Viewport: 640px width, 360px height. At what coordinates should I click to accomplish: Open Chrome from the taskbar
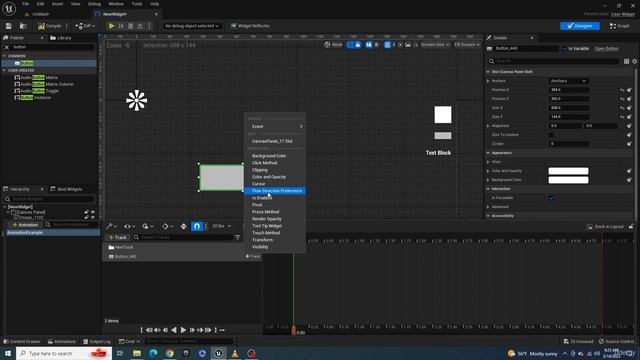(169, 353)
